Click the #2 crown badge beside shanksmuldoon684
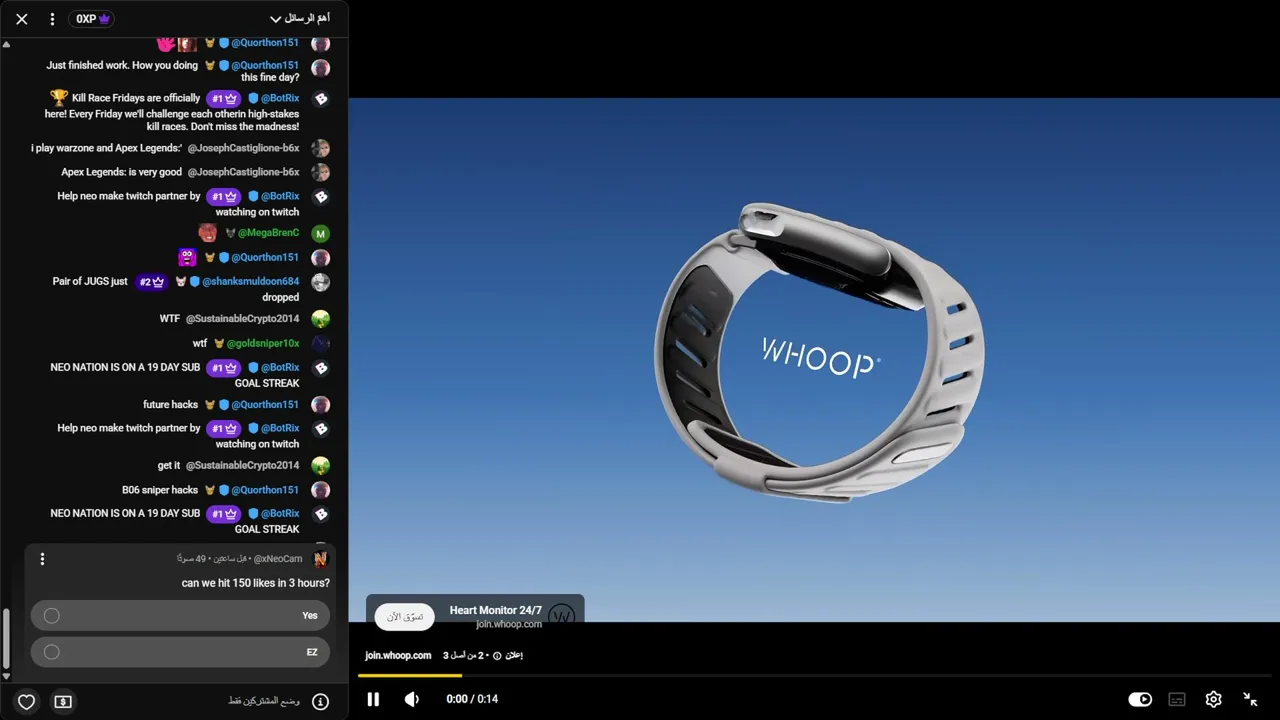Viewport: 1280px width, 720px height. click(151, 282)
